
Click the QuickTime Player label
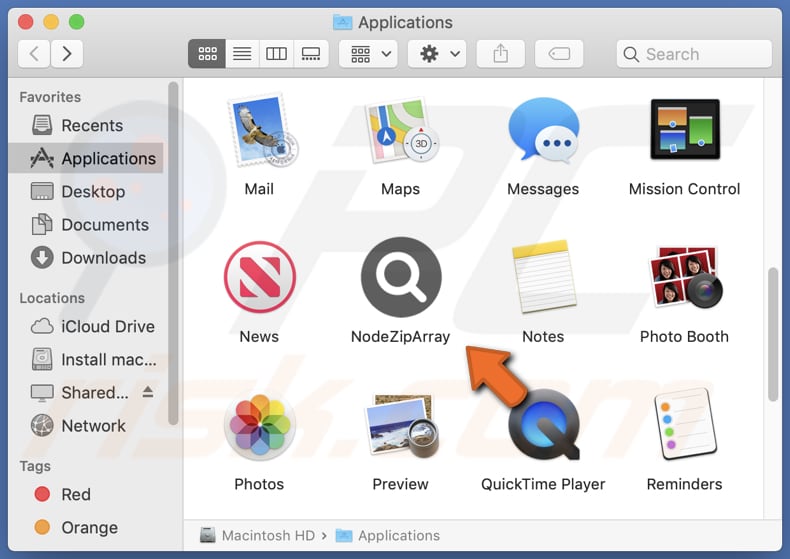click(x=543, y=484)
